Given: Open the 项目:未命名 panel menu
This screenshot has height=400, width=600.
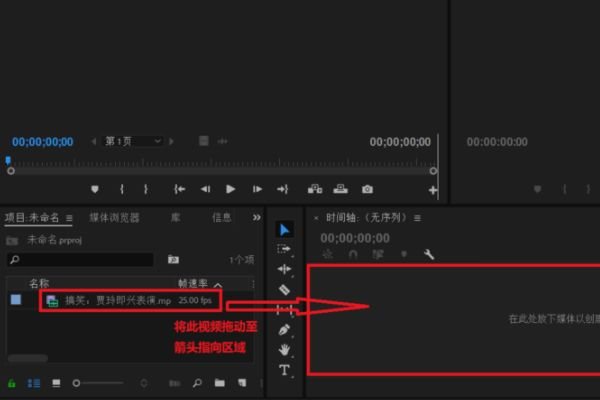Looking at the screenshot, I should coord(69,218).
